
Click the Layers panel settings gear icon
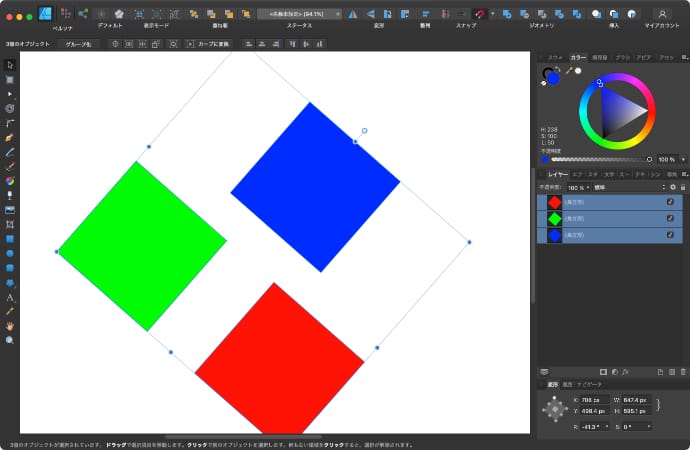point(672,187)
